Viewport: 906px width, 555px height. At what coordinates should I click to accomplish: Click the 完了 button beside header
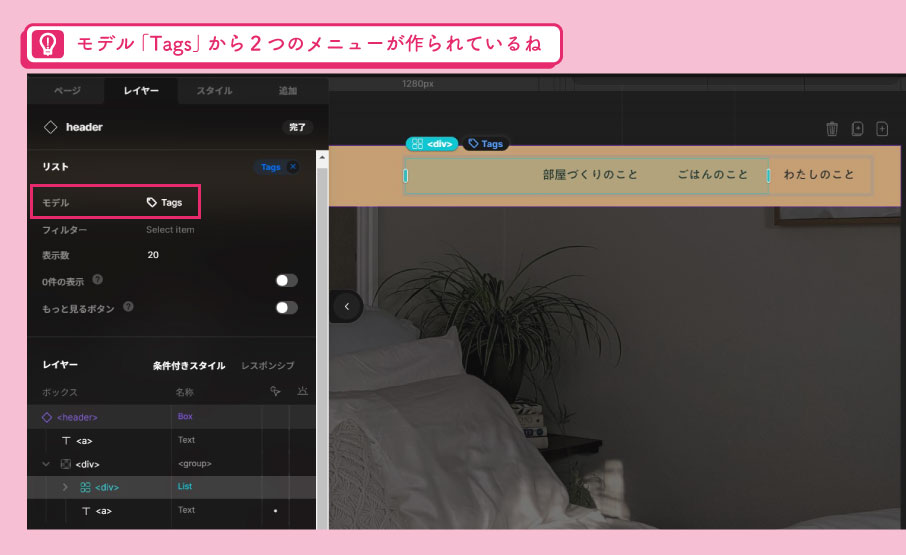[297, 127]
